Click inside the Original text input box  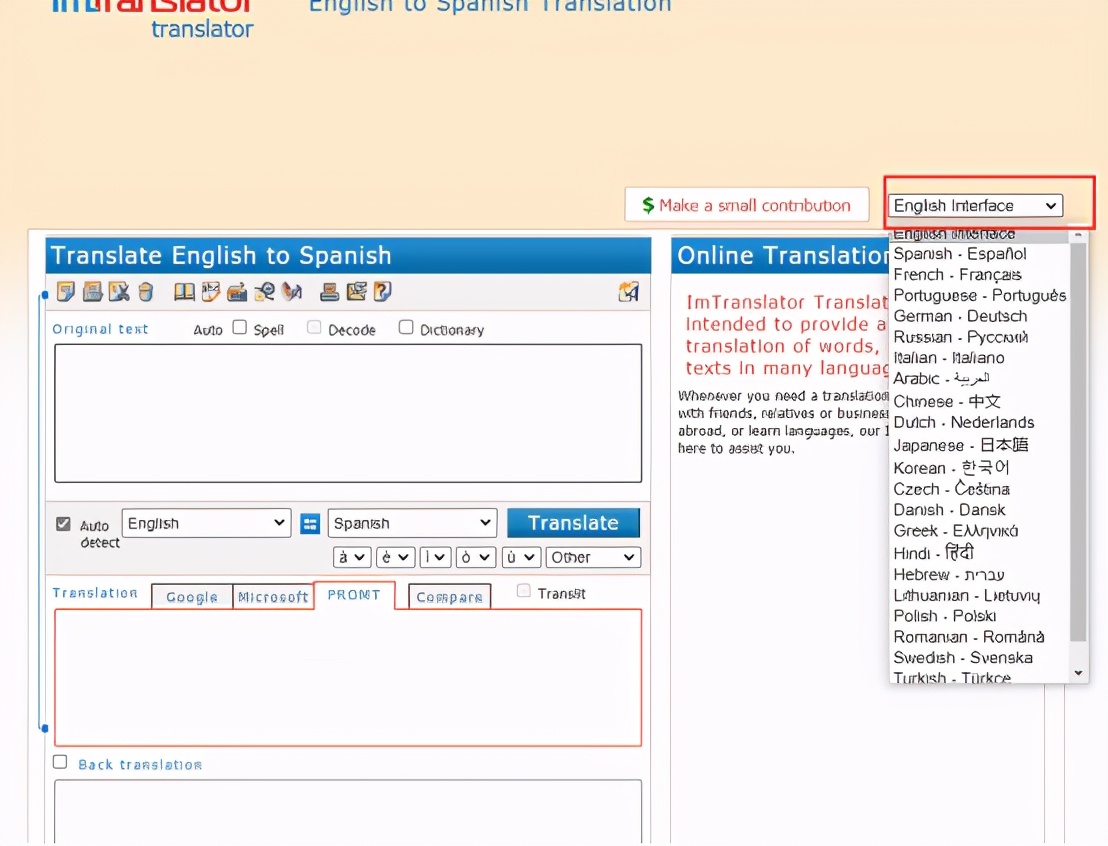(348, 413)
